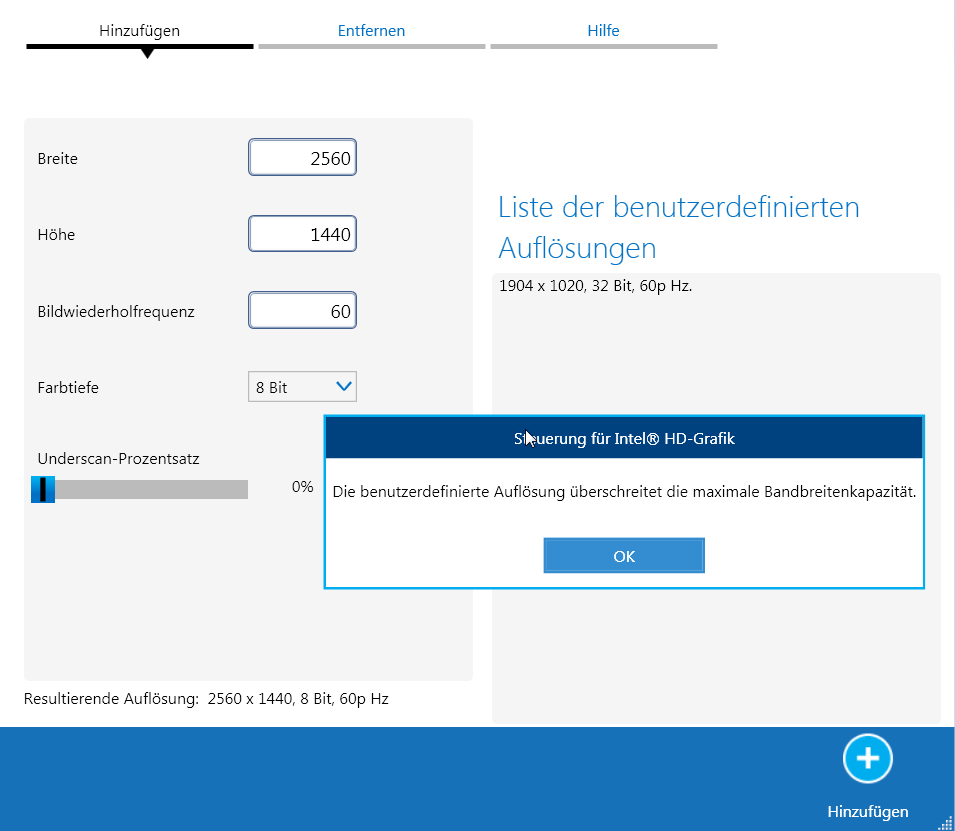Click inside the Höhe input box
This screenshot has width=955, height=831.
[302, 233]
